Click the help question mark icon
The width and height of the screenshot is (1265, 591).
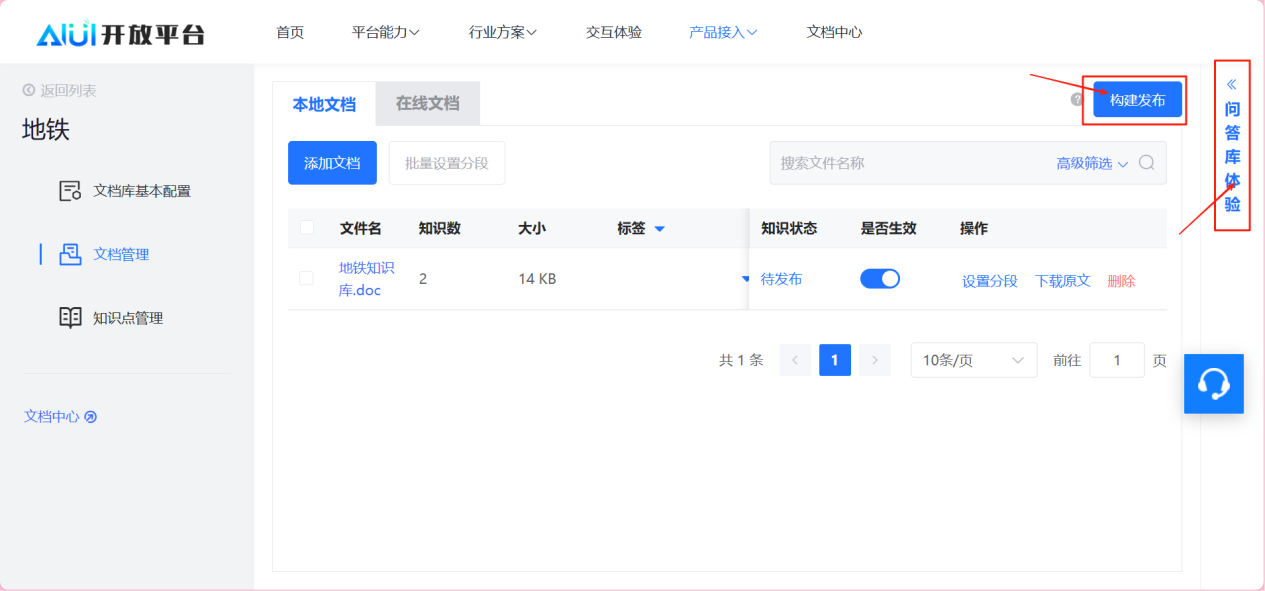(1077, 100)
